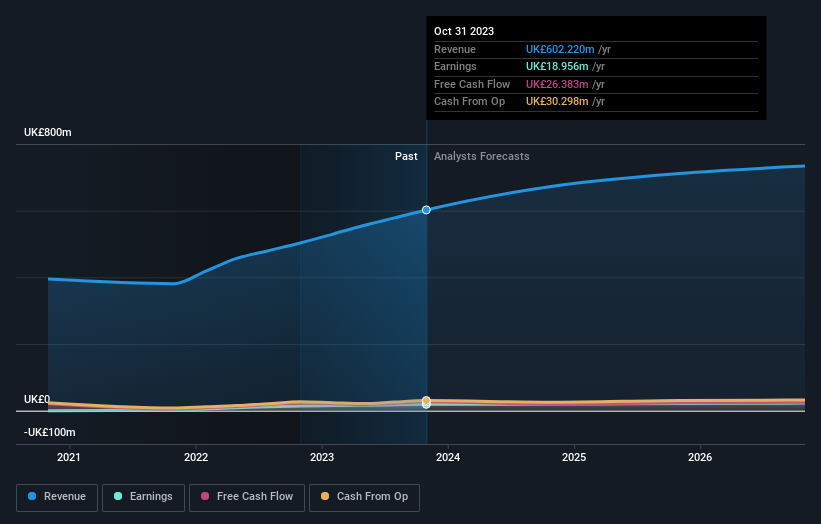The image size is (821, 524).
Task: Click the 2026 x-axis label
Action: (700, 458)
